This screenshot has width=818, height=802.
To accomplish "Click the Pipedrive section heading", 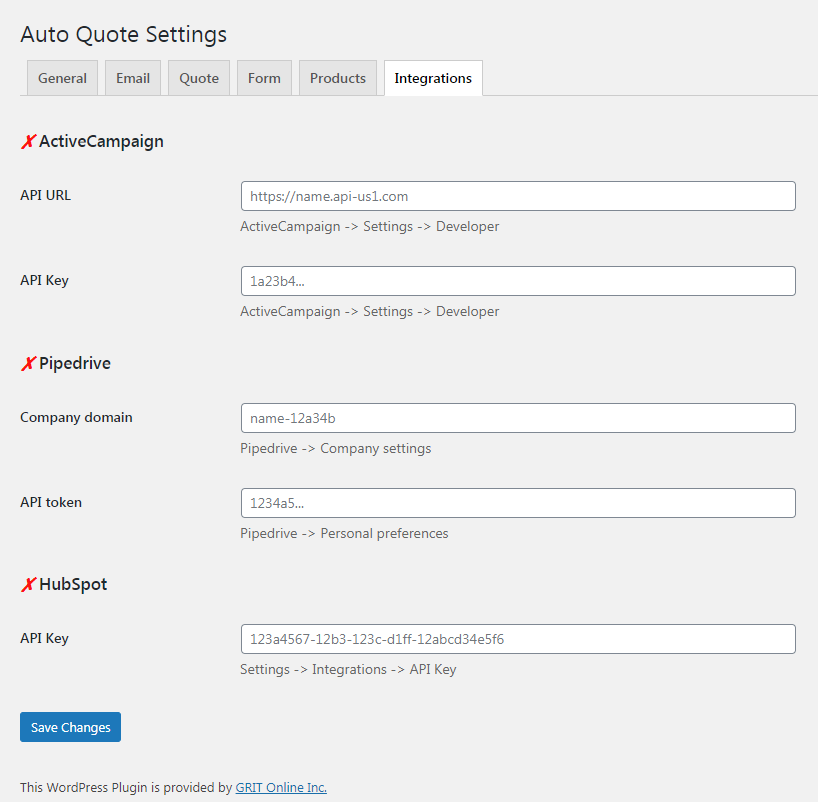I will tap(75, 363).
